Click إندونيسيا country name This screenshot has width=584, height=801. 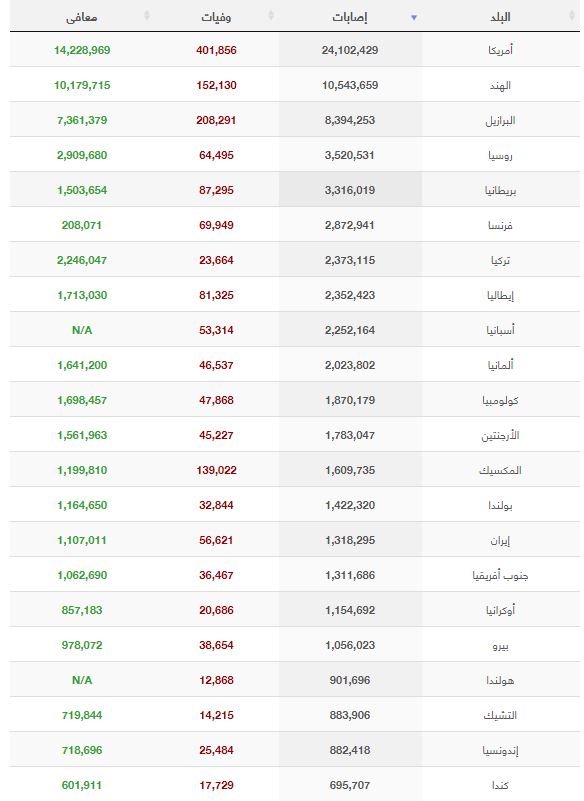click(500, 750)
